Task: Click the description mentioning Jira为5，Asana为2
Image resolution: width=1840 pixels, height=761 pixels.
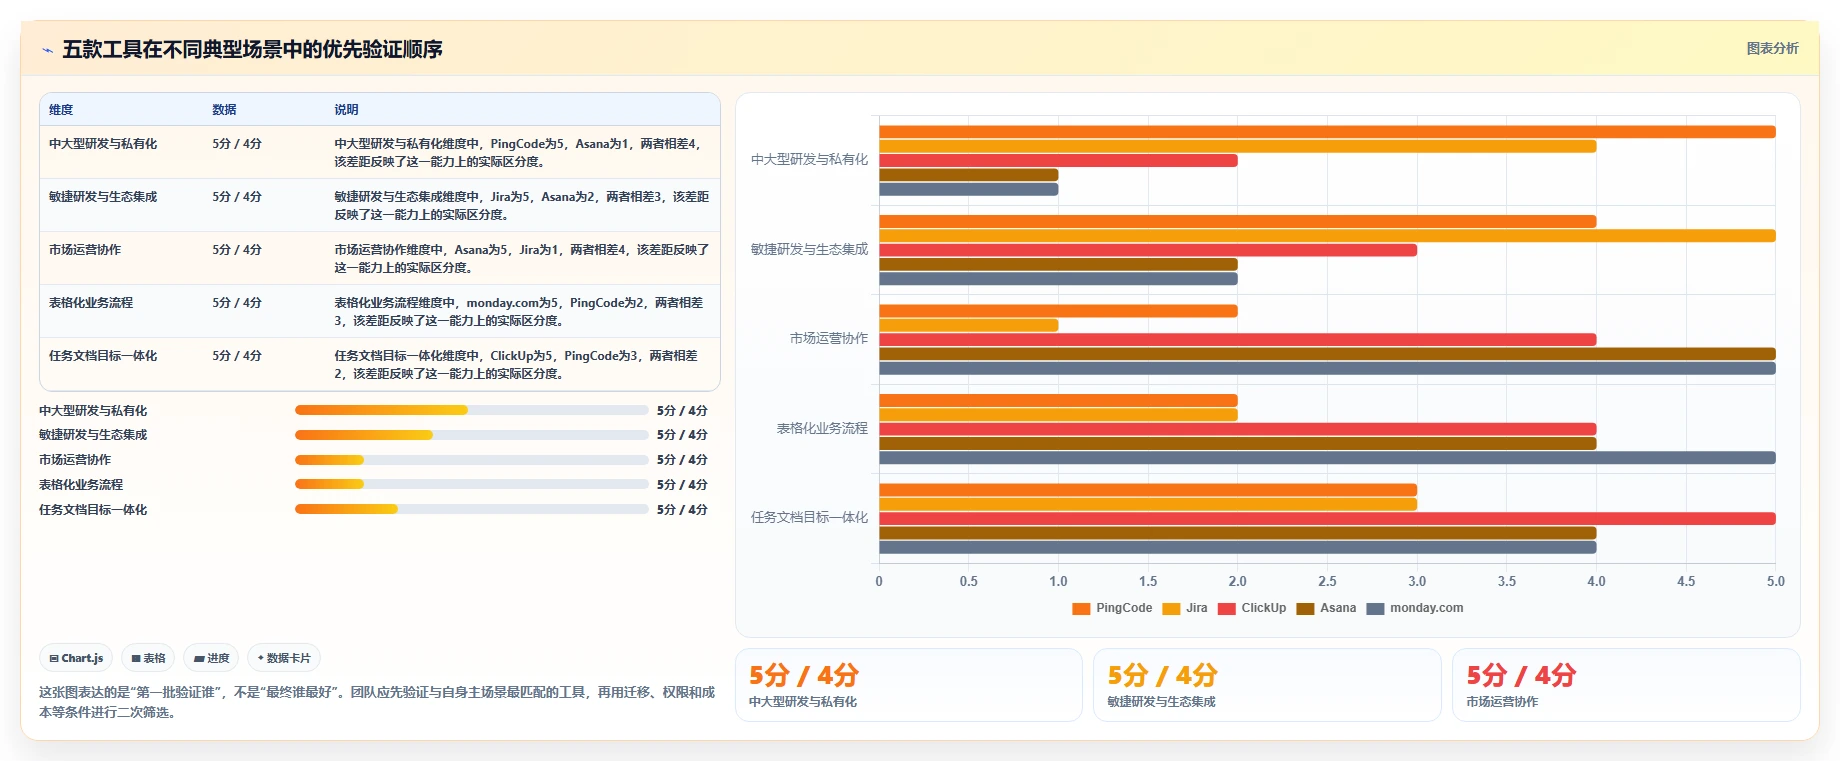Action: point(521,206)
